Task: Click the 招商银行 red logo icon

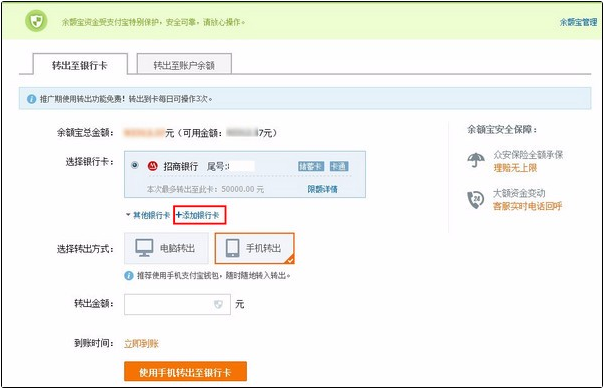Action: click(x=153, y=166)
